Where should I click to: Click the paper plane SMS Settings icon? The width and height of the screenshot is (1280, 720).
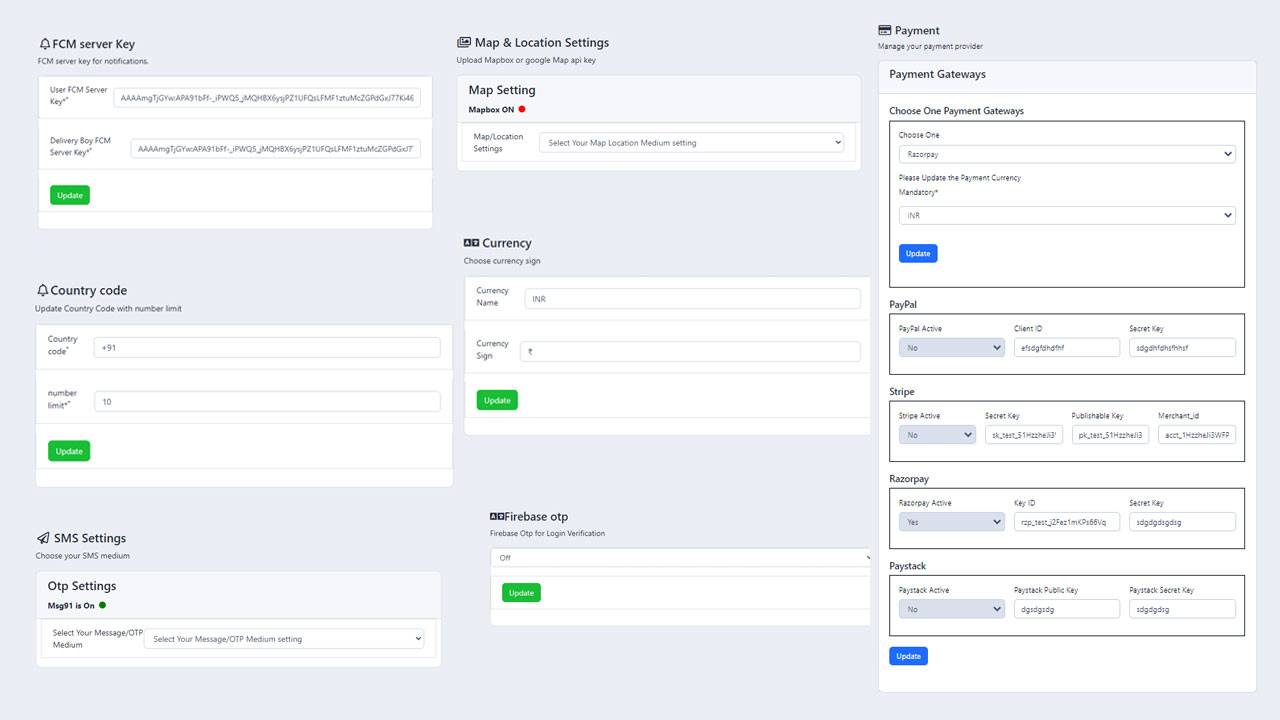(x=43, y=538)
